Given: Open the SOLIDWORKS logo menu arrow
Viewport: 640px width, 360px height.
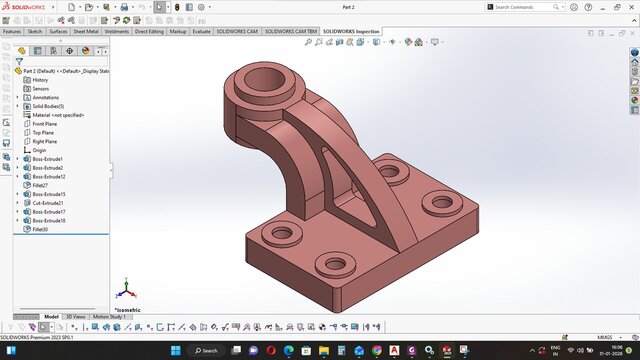Looking at the screenshot, I should (x=53, y=7).
